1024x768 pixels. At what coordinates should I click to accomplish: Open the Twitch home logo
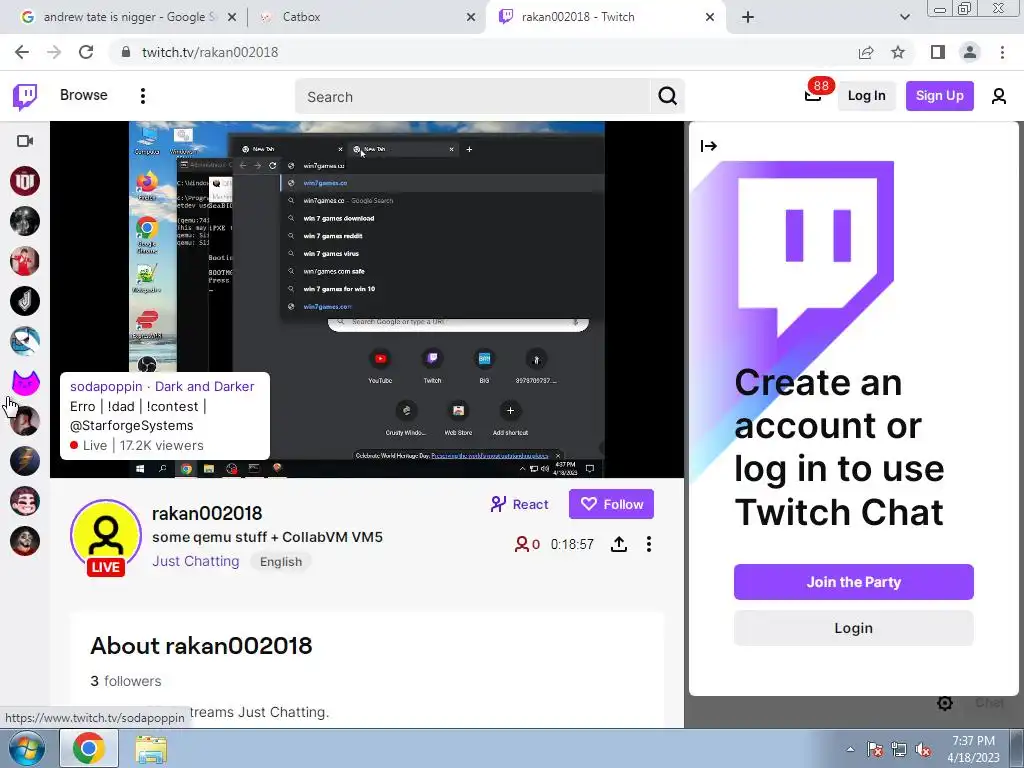pos(25,97)
